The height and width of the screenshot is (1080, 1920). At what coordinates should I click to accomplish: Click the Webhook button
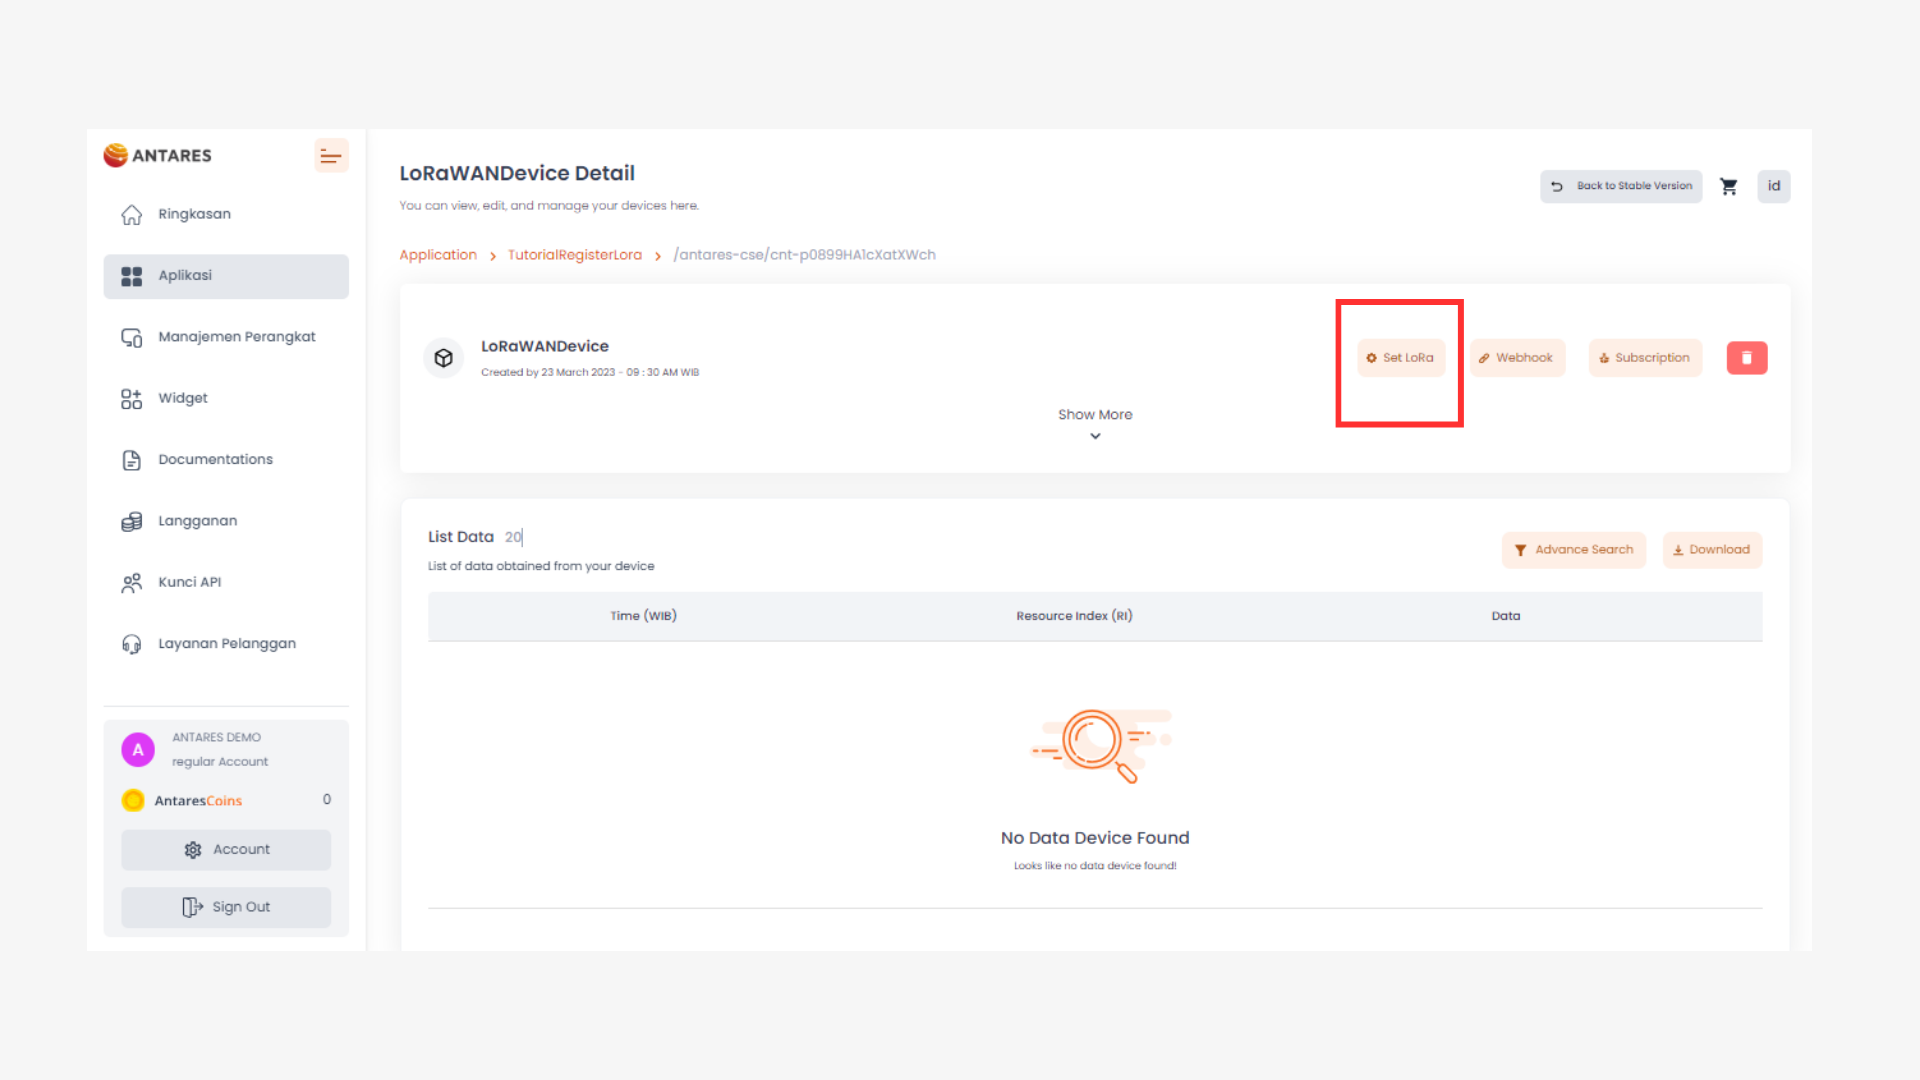[x=1517, y=357]
